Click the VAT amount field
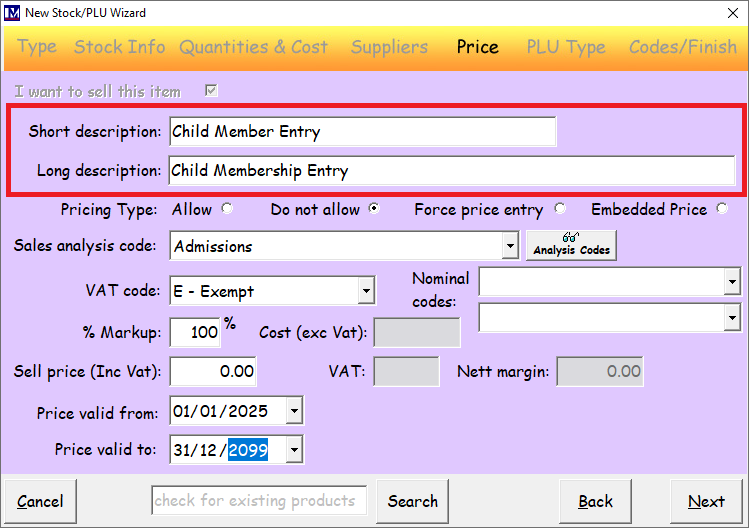The image size is (754, 531). 406,371
